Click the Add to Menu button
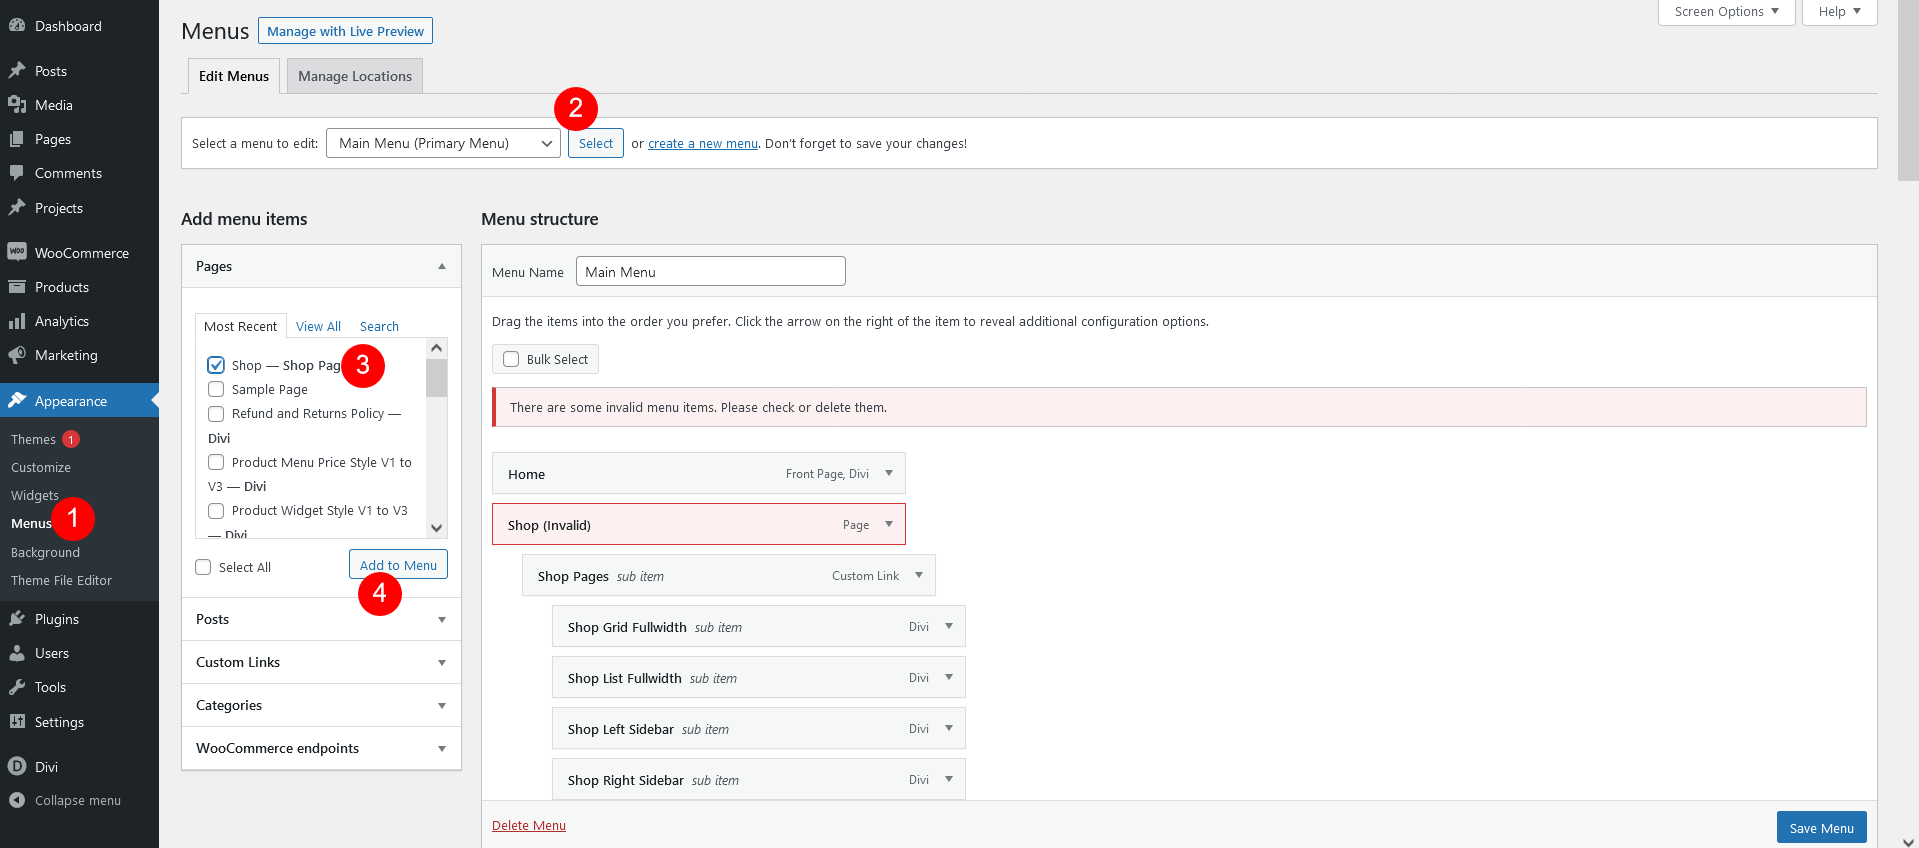Screen dimensions: 1919x848 398,565
